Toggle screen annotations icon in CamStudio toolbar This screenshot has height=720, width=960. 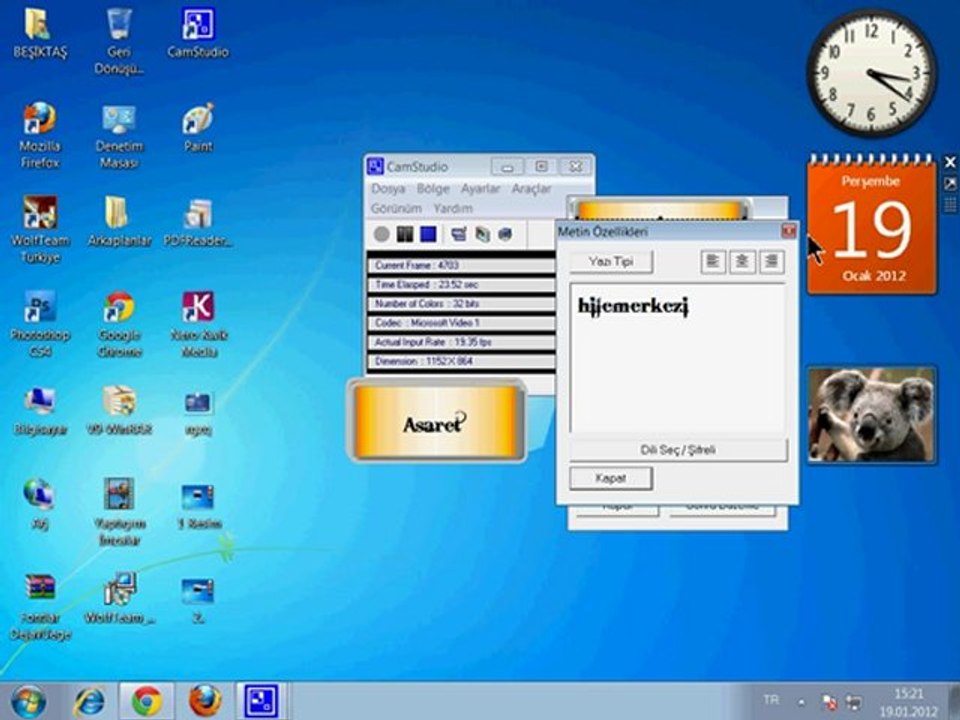(459, 234)
